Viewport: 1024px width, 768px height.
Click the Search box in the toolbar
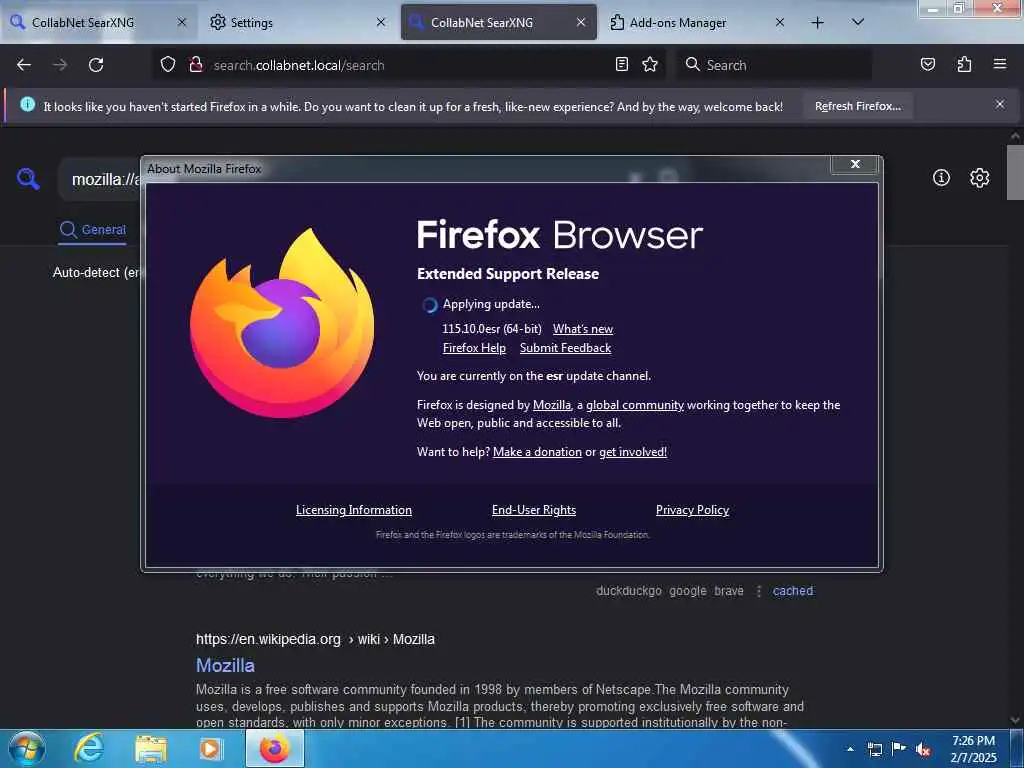click(x=774, y=65)
